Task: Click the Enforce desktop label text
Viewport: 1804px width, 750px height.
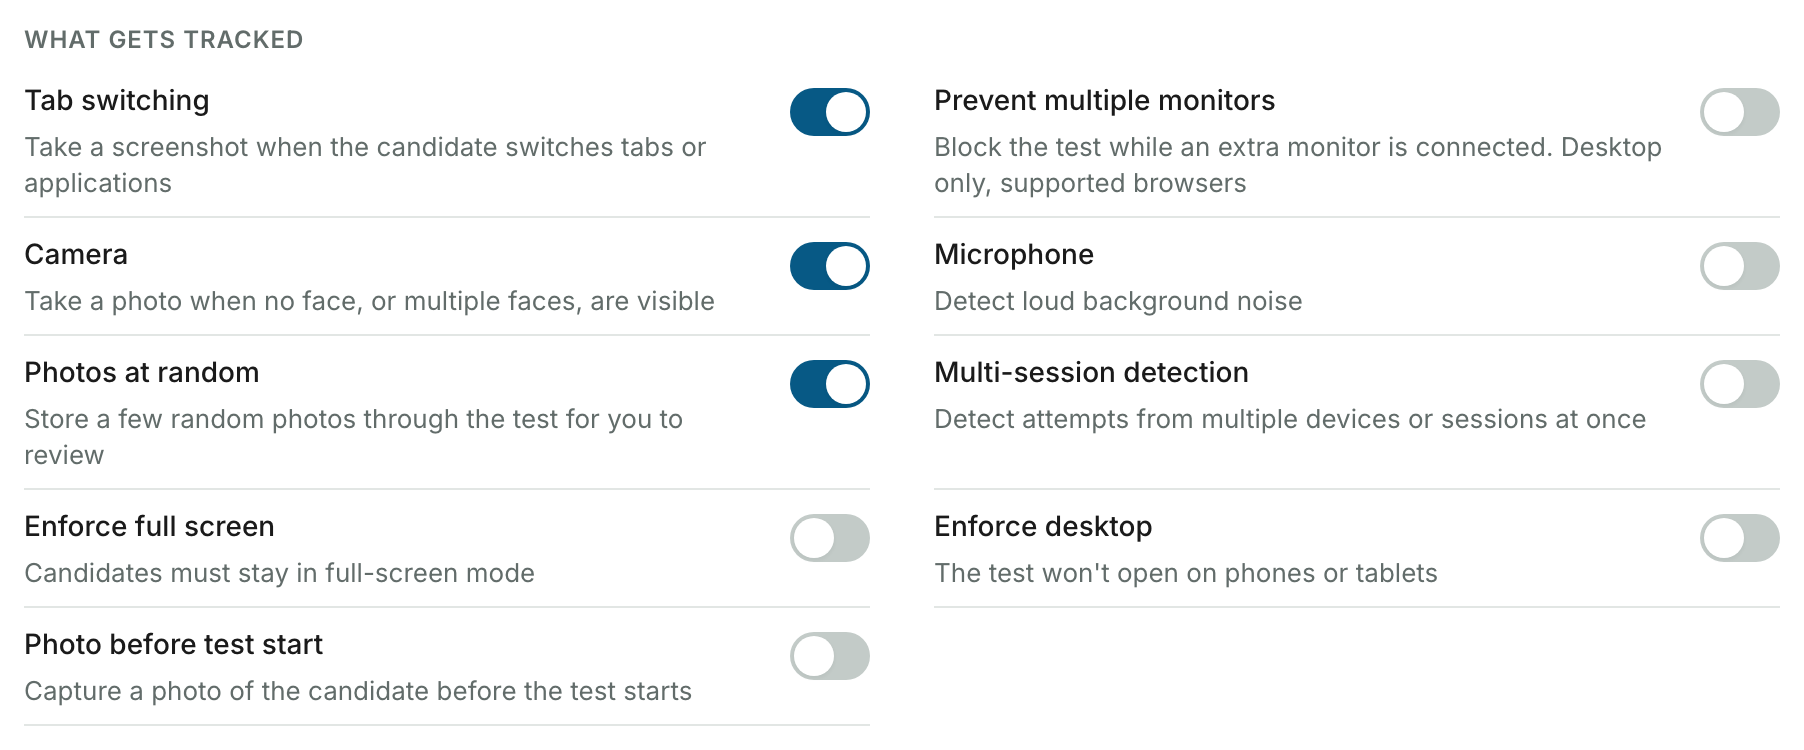Action: point(1043,527)
